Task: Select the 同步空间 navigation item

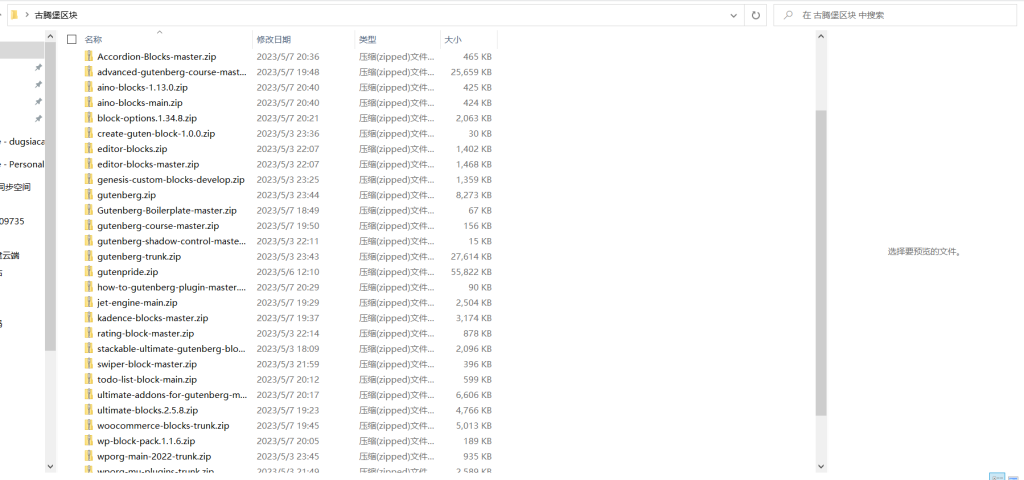Action: 15,187
